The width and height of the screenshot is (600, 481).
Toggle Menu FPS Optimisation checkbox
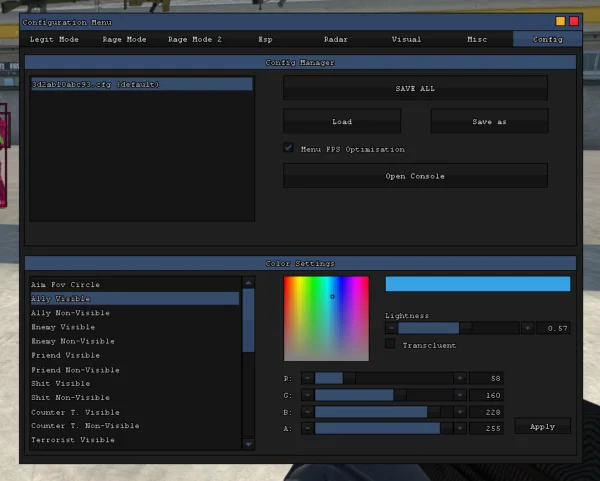pyautogui.click(x=289, y=148)
